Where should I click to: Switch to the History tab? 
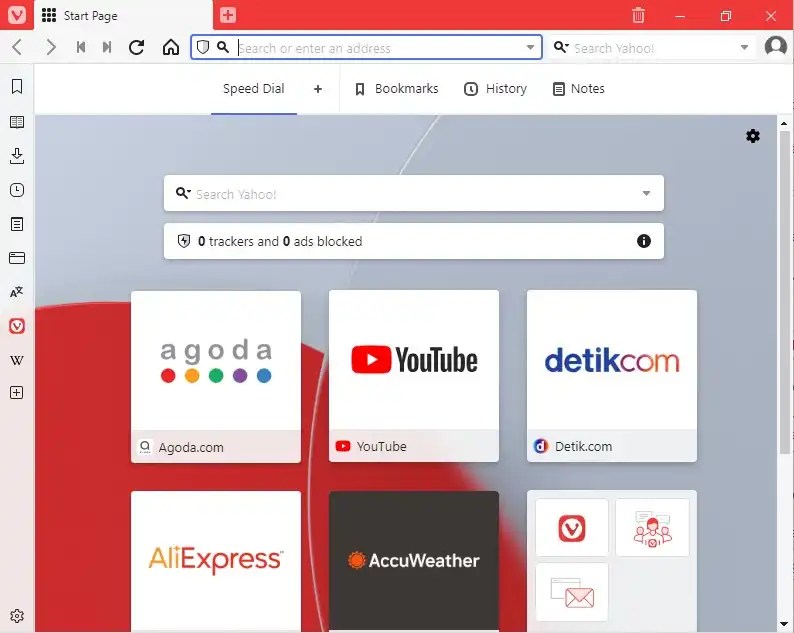tap(495, 89)
